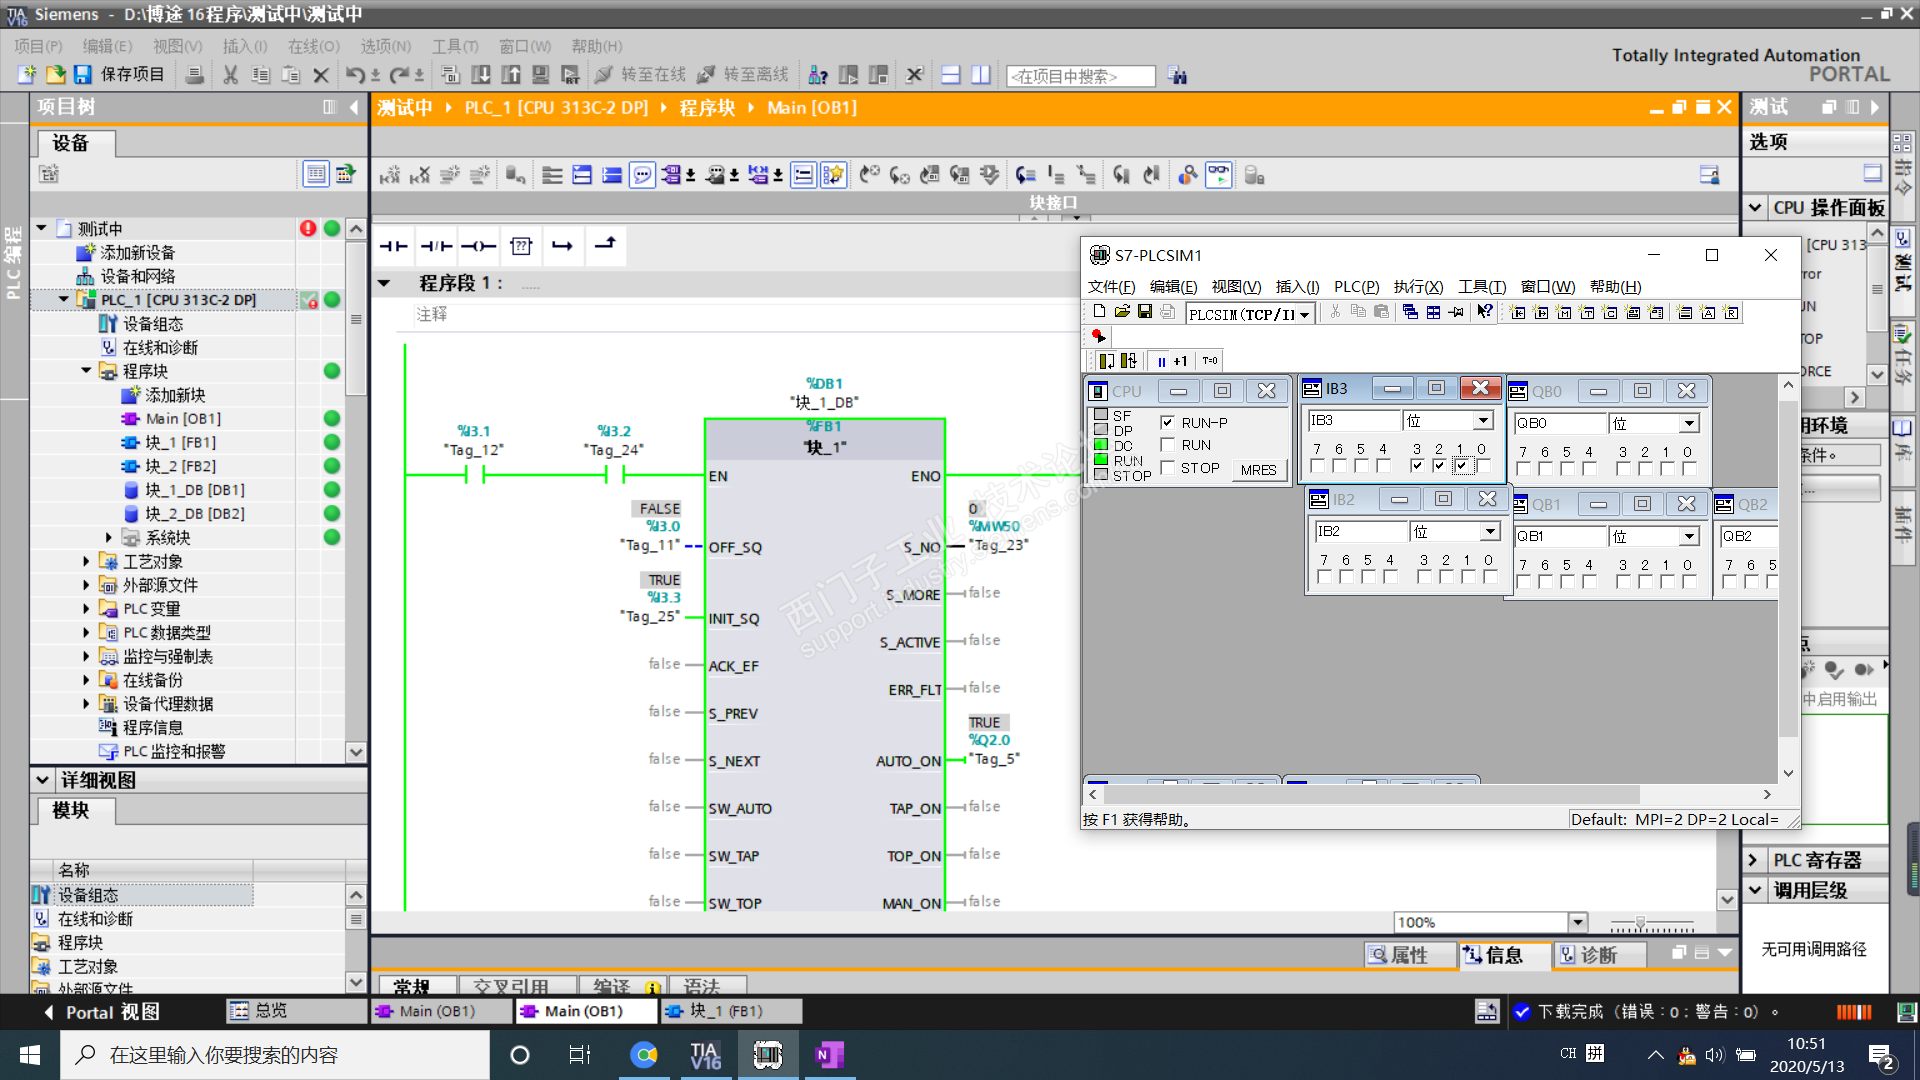Insert an empty box instruction
Image resolution: width=1920 pixels, height=1080 pixels.
click(520, 246)
